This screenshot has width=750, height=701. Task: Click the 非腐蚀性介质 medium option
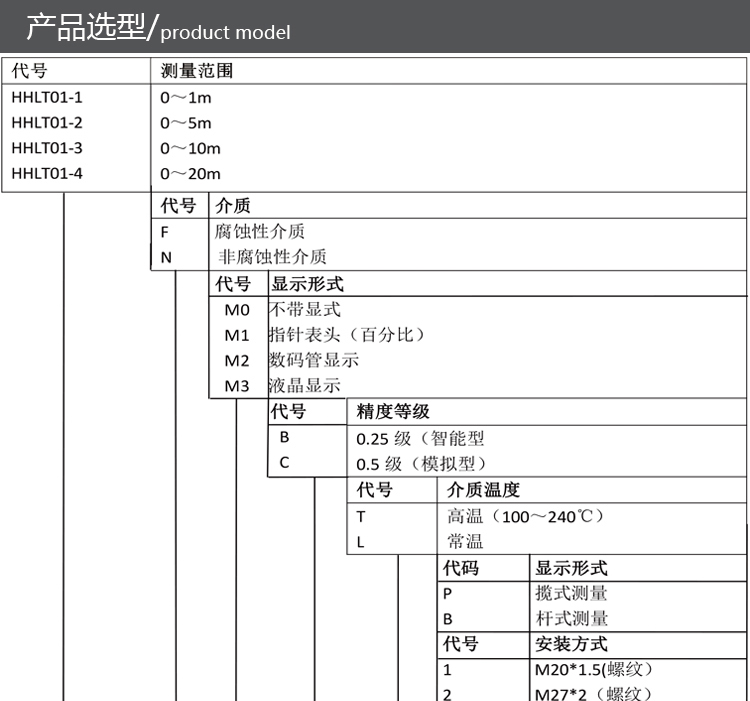click(272, 257)
